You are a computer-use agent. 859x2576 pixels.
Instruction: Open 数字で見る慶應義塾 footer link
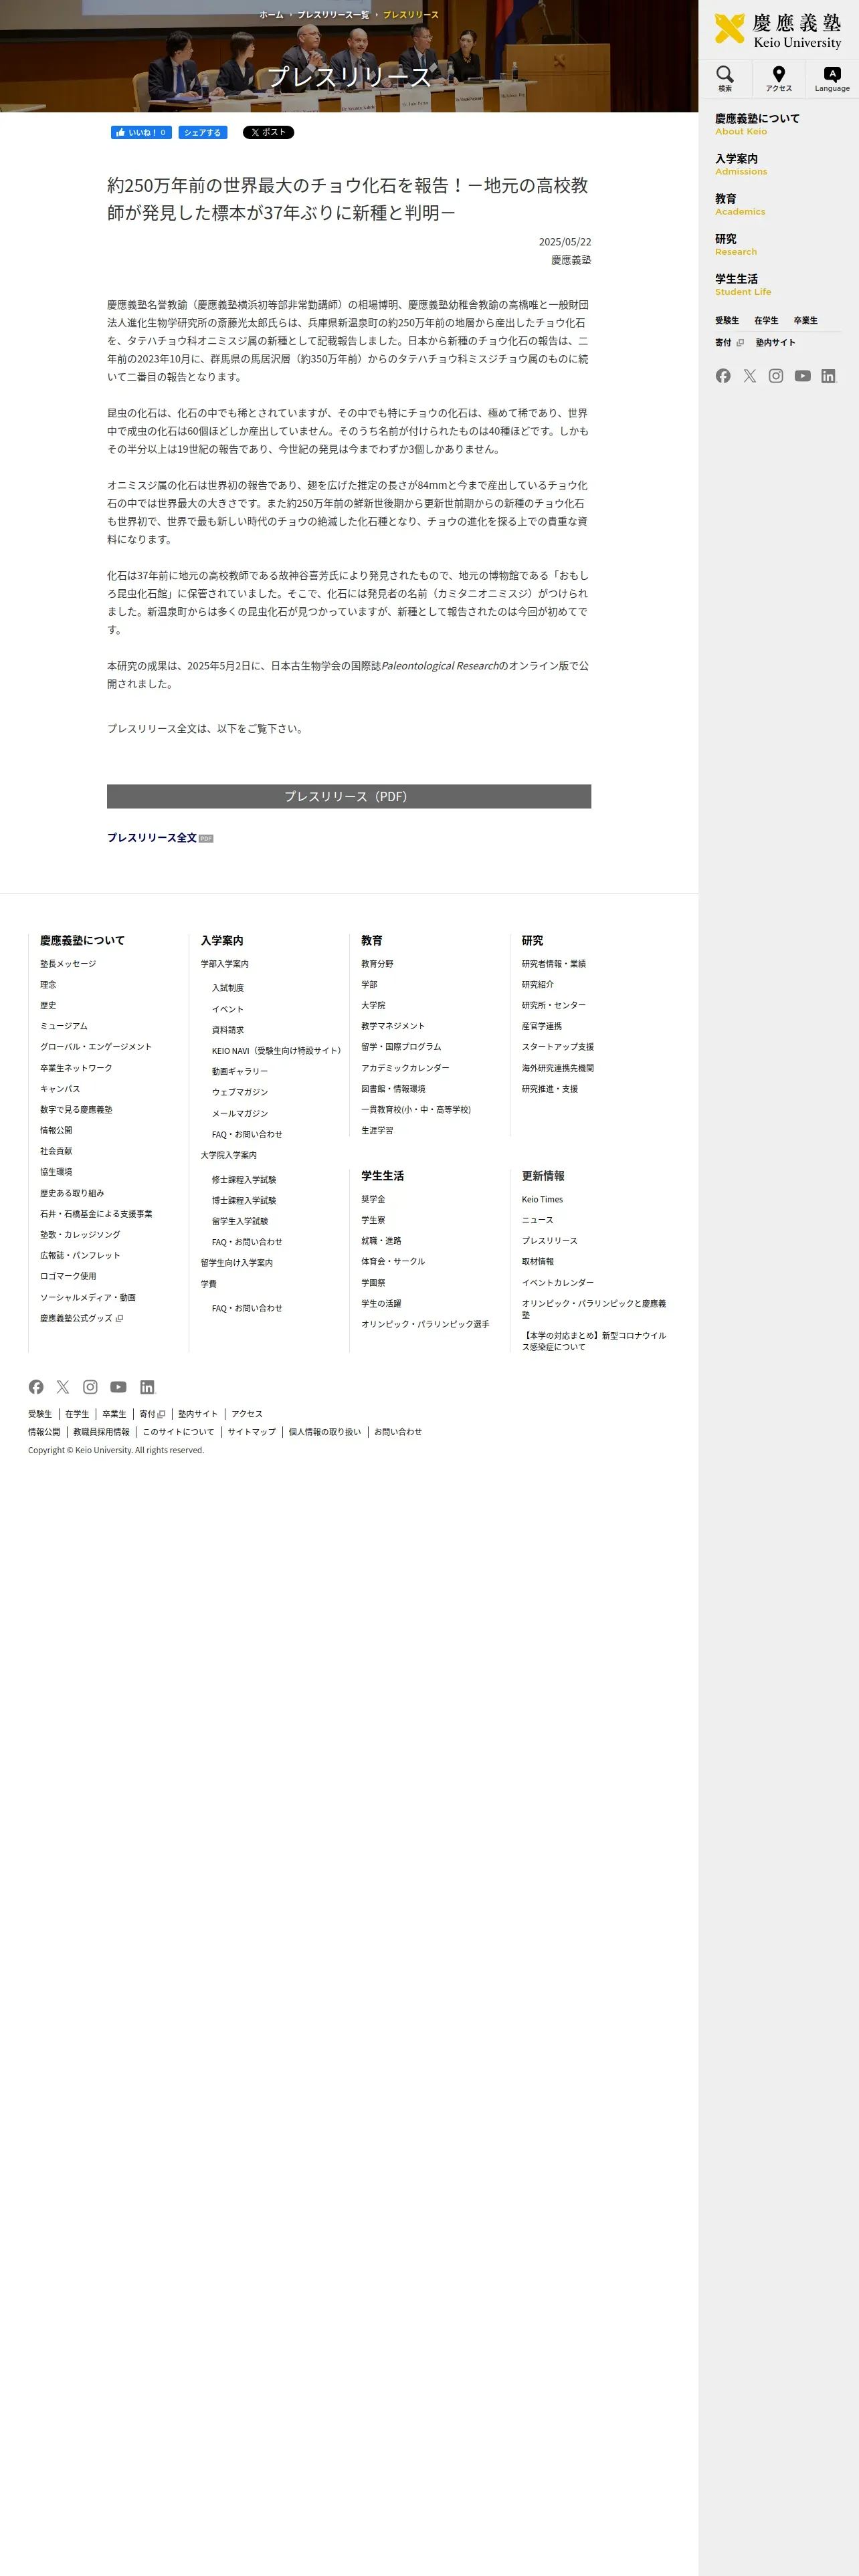click(x=76, y=1110)
